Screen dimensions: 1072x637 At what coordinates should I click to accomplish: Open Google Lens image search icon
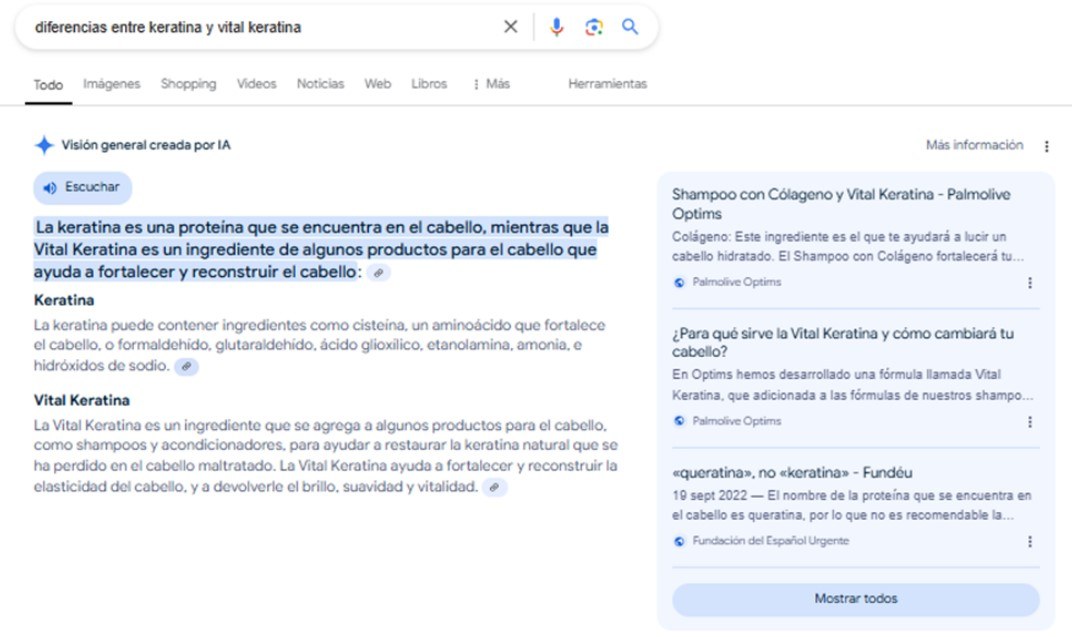coord(594,27)
